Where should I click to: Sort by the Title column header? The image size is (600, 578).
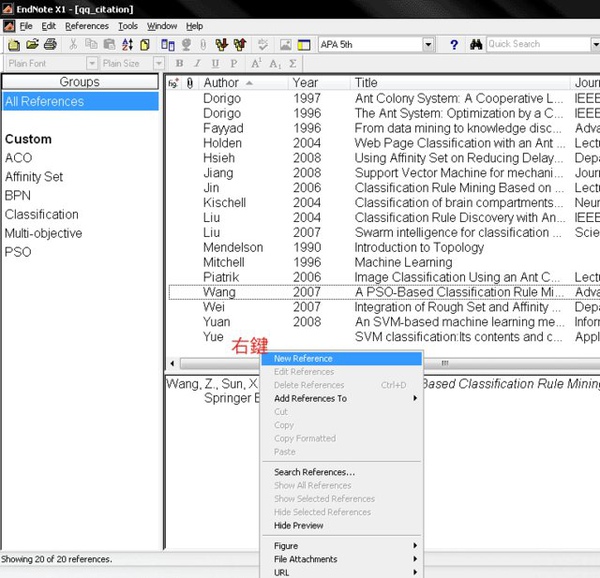[460, 83]
